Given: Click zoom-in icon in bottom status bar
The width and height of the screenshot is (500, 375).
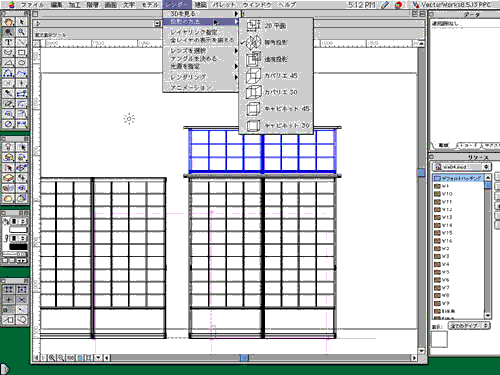Looking at the screenshot, I should click(52, 358).
